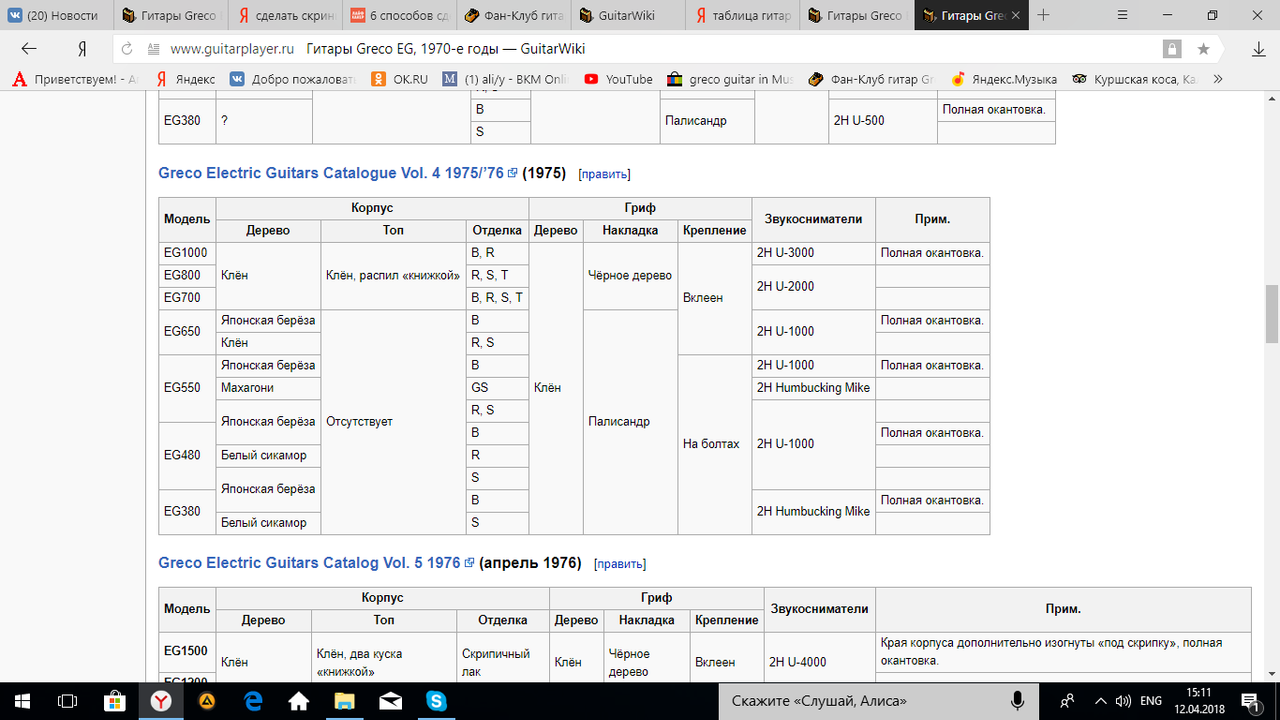Open Skype from the taskbar
This screenshot has width=1280, height=720.
coord(436,700)
